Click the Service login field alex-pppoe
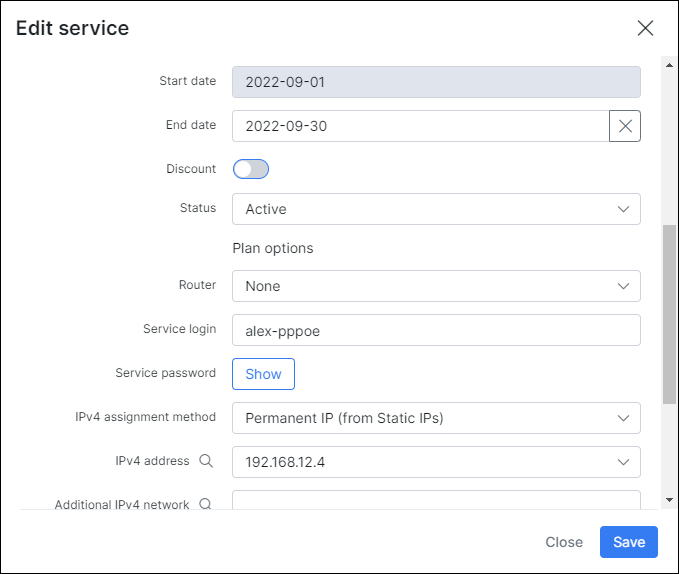This screenshot has width=679, height=574. pyautogui.click(x=436, y=330)
